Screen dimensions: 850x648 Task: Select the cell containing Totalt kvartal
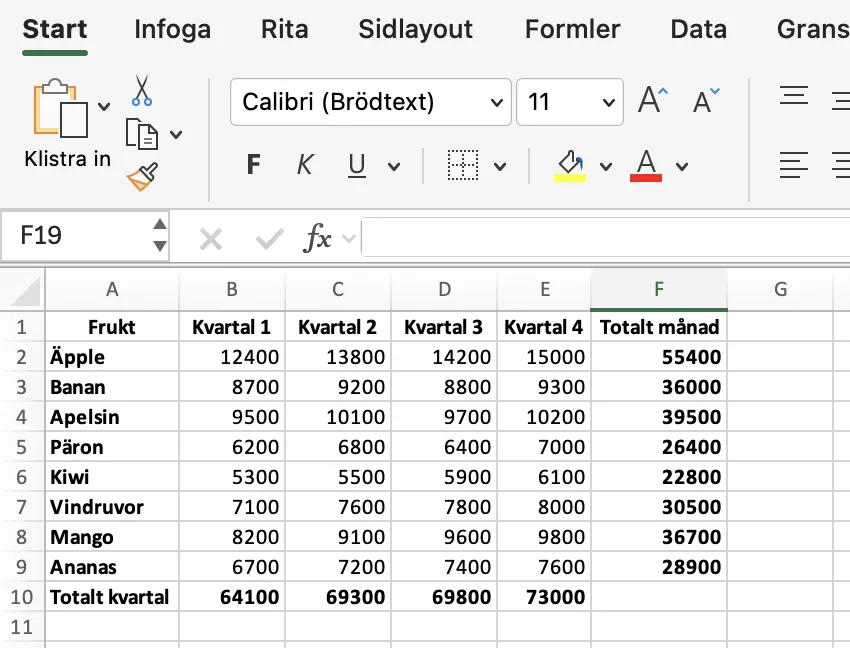click(110, 597)
